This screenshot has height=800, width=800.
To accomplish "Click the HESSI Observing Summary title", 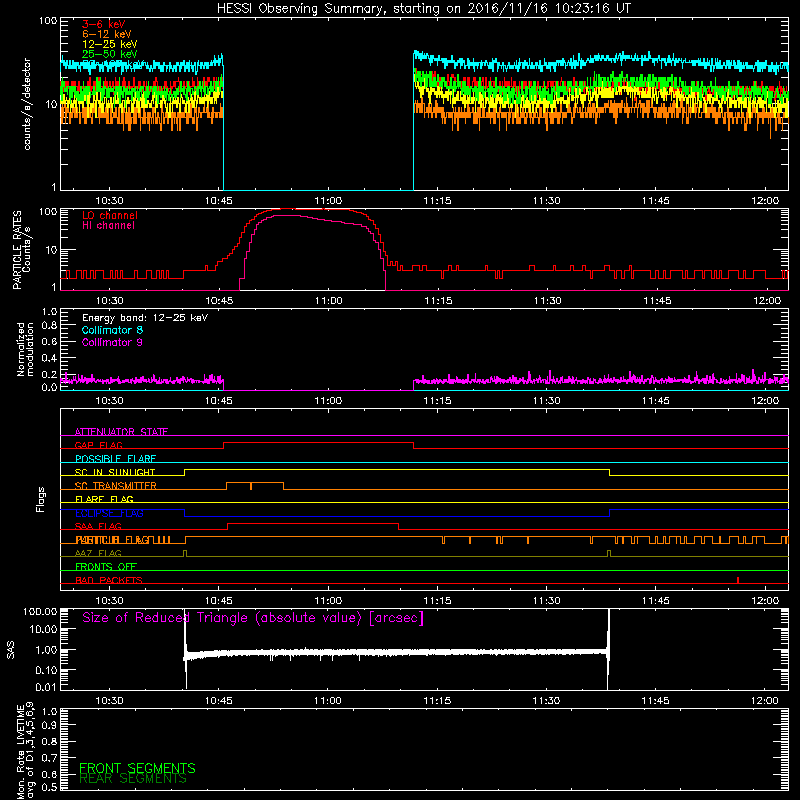I will [424, 9].
